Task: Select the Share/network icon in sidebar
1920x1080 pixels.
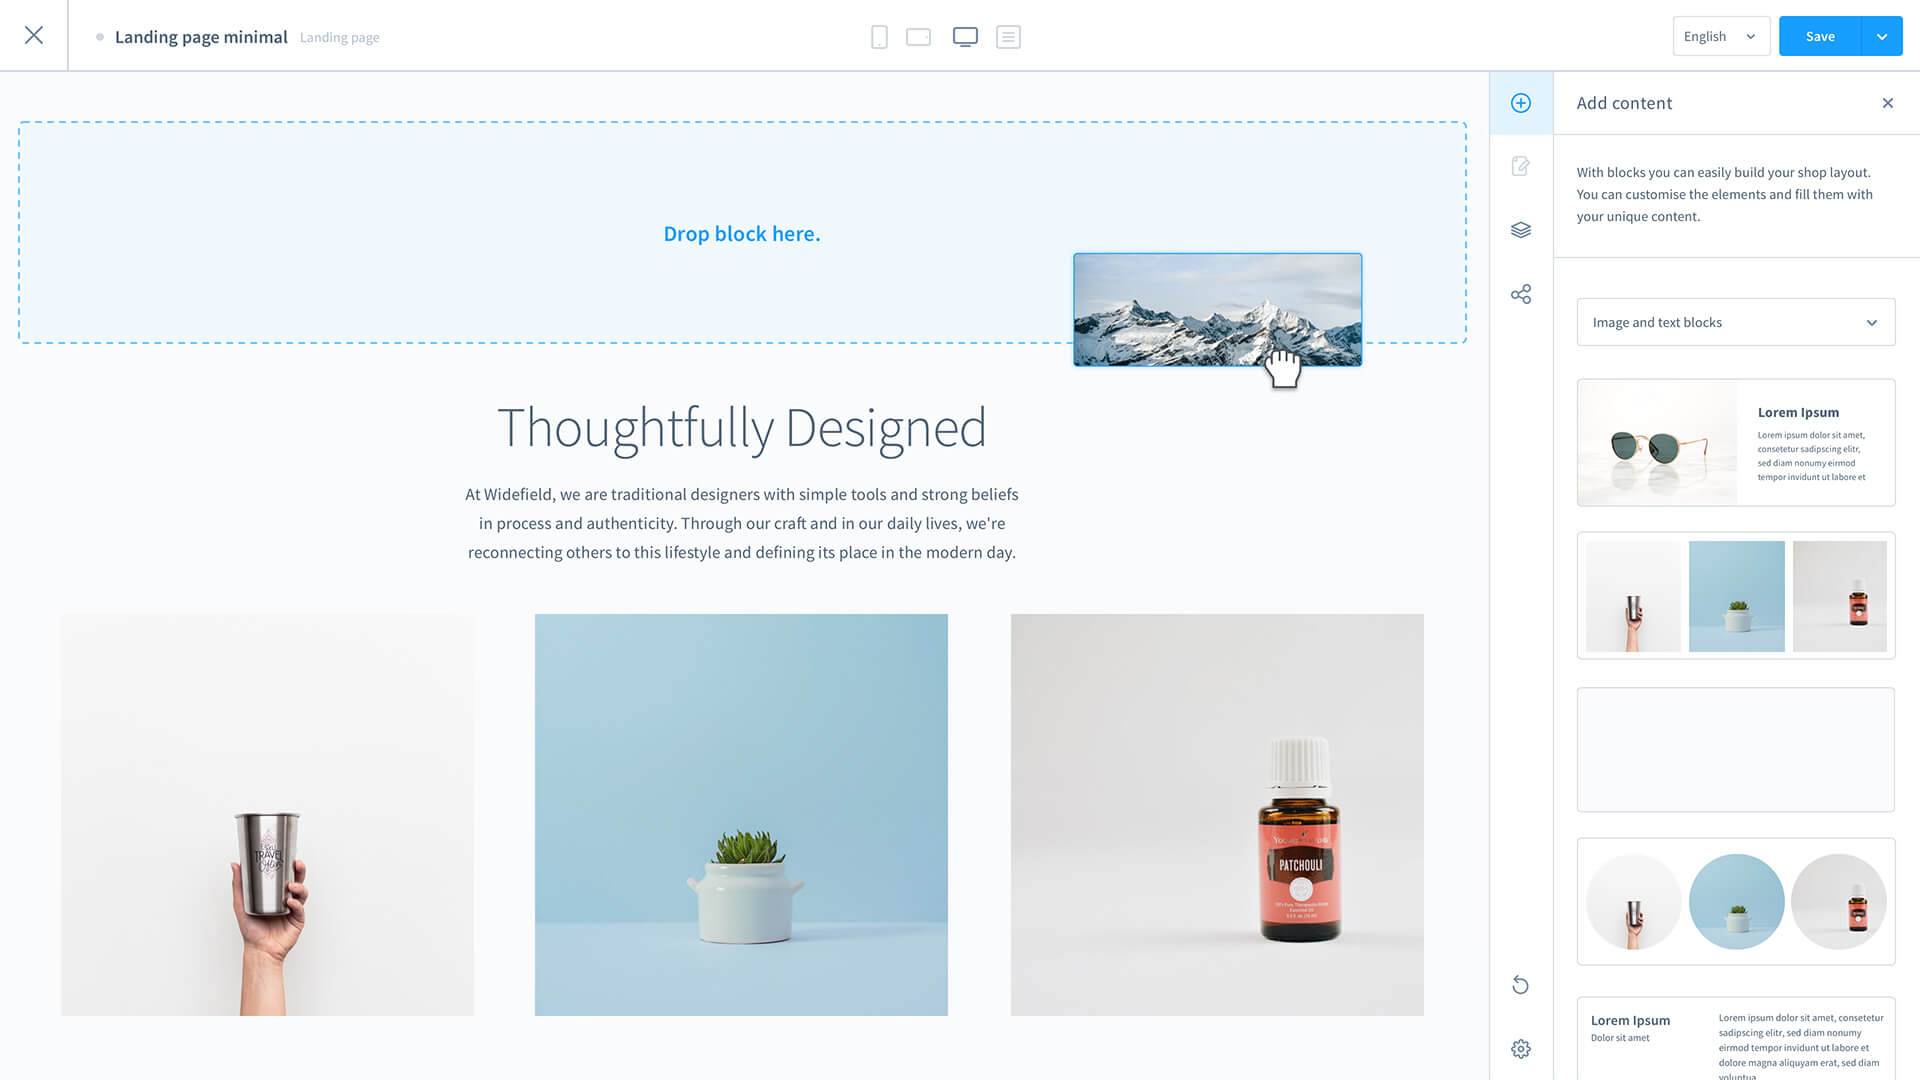Action: point(1520,293)
